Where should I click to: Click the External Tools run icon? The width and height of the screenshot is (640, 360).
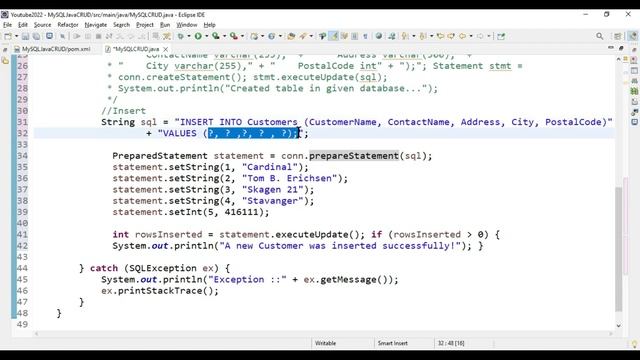234,36
